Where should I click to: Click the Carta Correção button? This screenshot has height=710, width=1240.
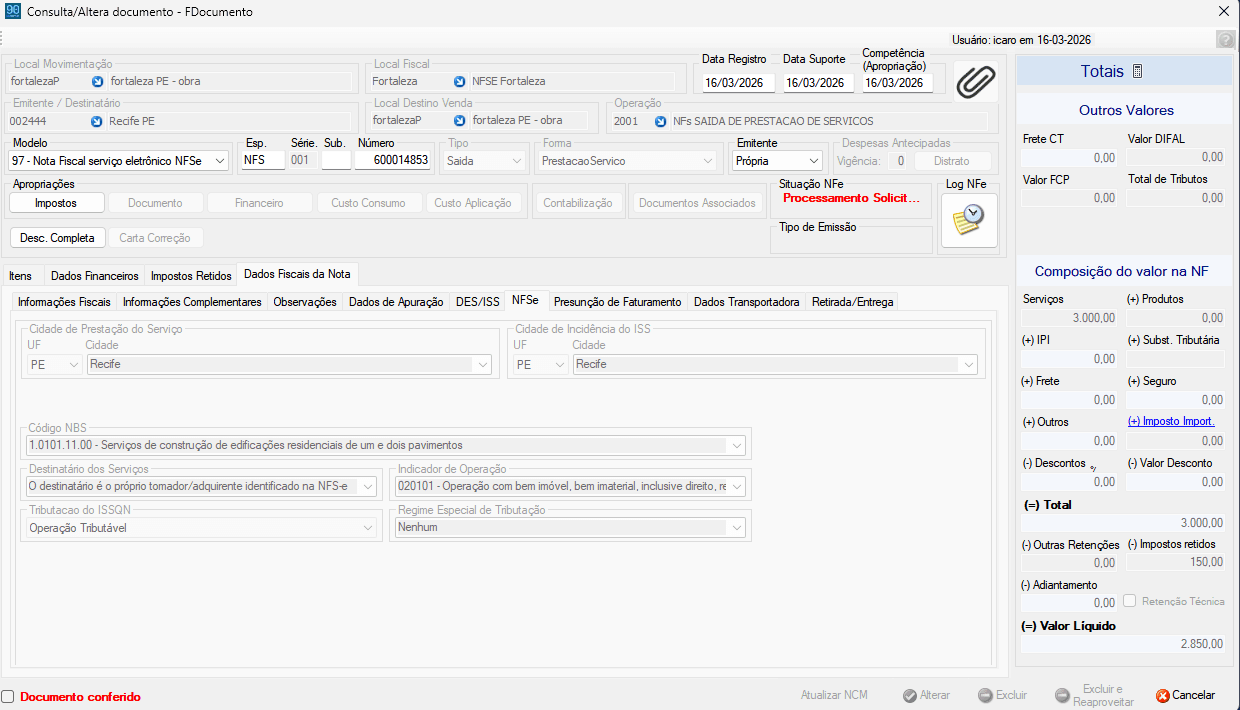[155, 238]
